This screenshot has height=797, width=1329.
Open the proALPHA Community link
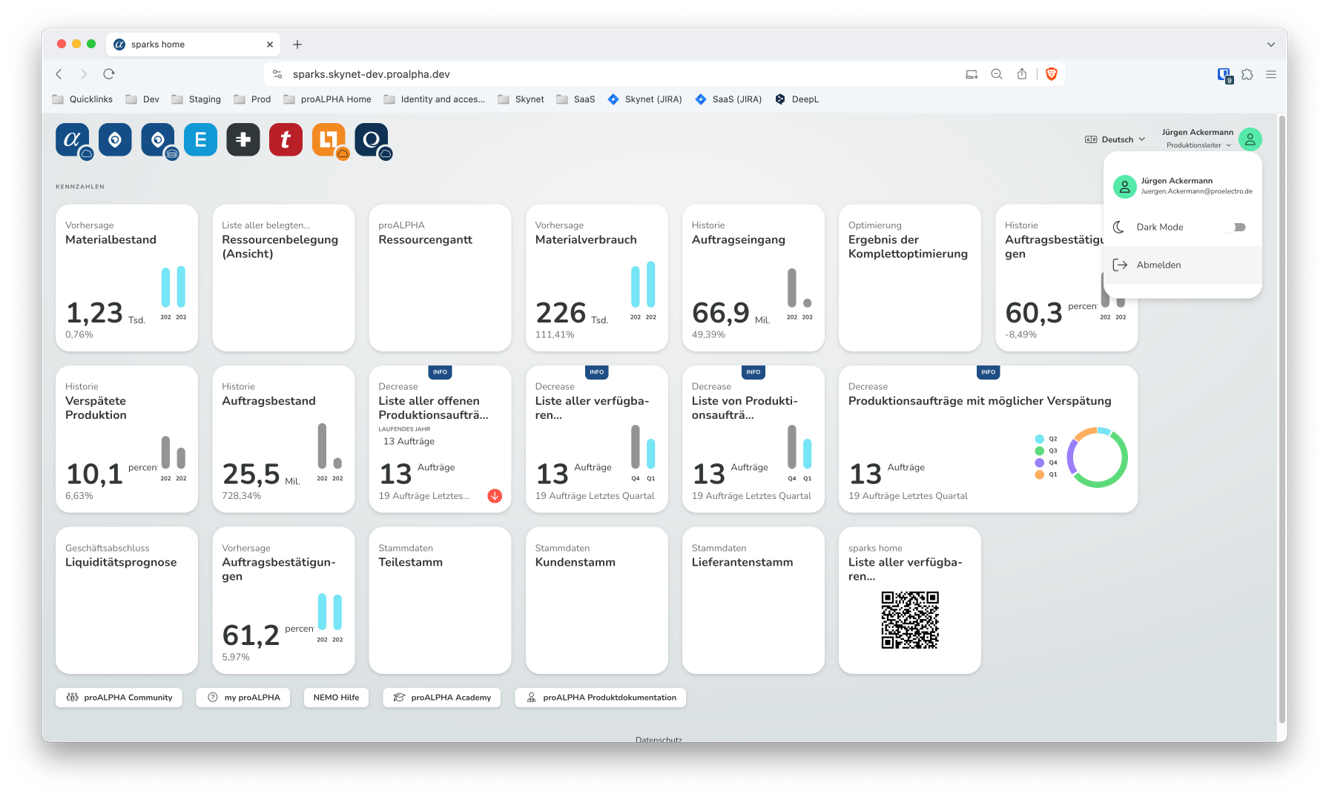[x=119, y=697]
